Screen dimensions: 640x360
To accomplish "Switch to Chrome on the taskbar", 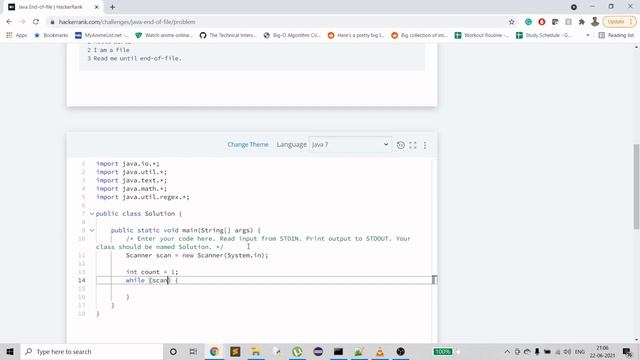I will 214,351.
